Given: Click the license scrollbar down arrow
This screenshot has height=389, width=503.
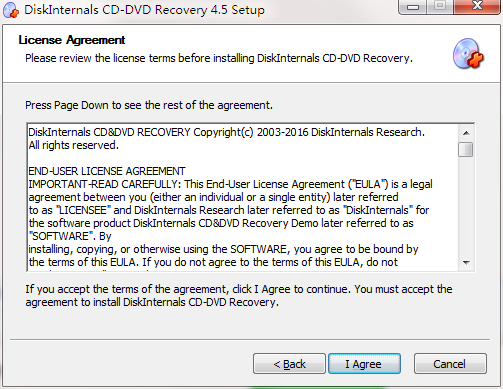Looking at the screenshot, I should [466, 263].
